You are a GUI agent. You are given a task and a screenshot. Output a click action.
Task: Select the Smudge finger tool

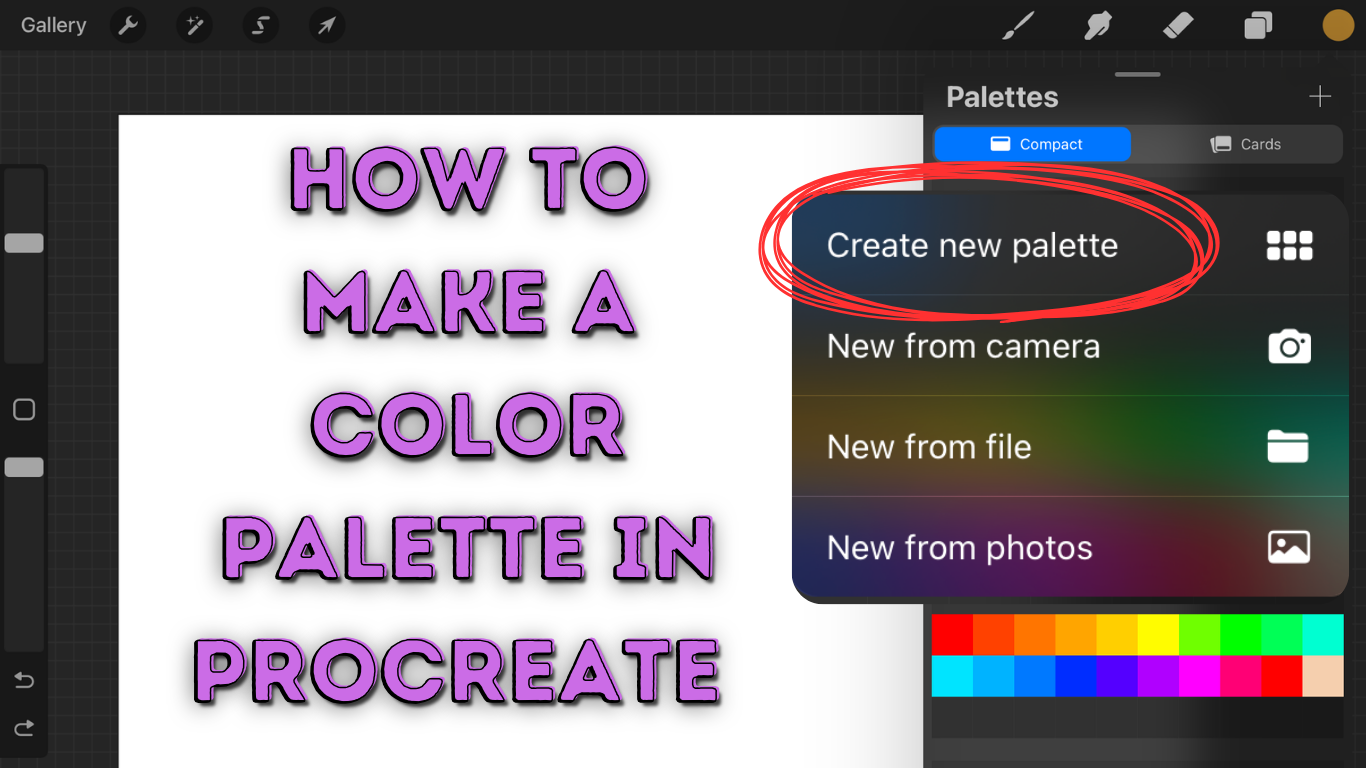click(x=1098, y=25)
